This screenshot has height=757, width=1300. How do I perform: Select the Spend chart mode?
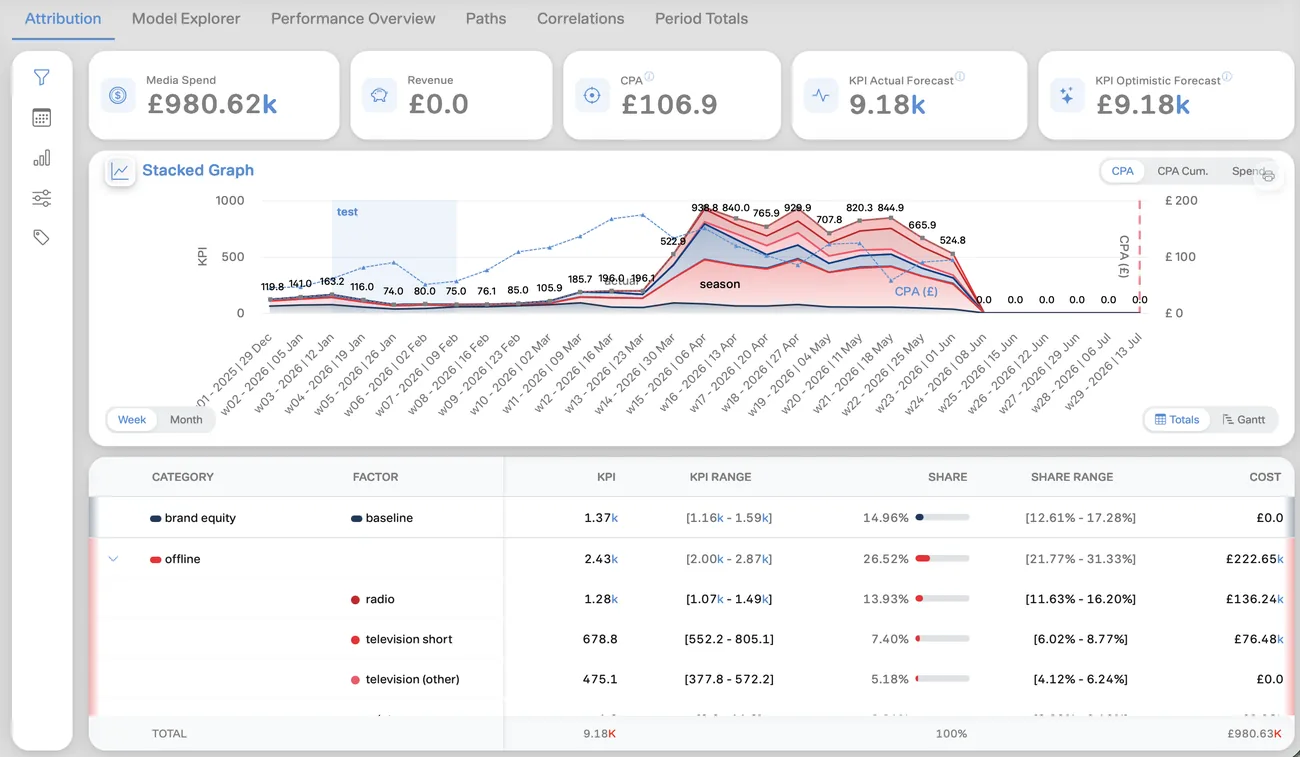[x=1248, y=171]
